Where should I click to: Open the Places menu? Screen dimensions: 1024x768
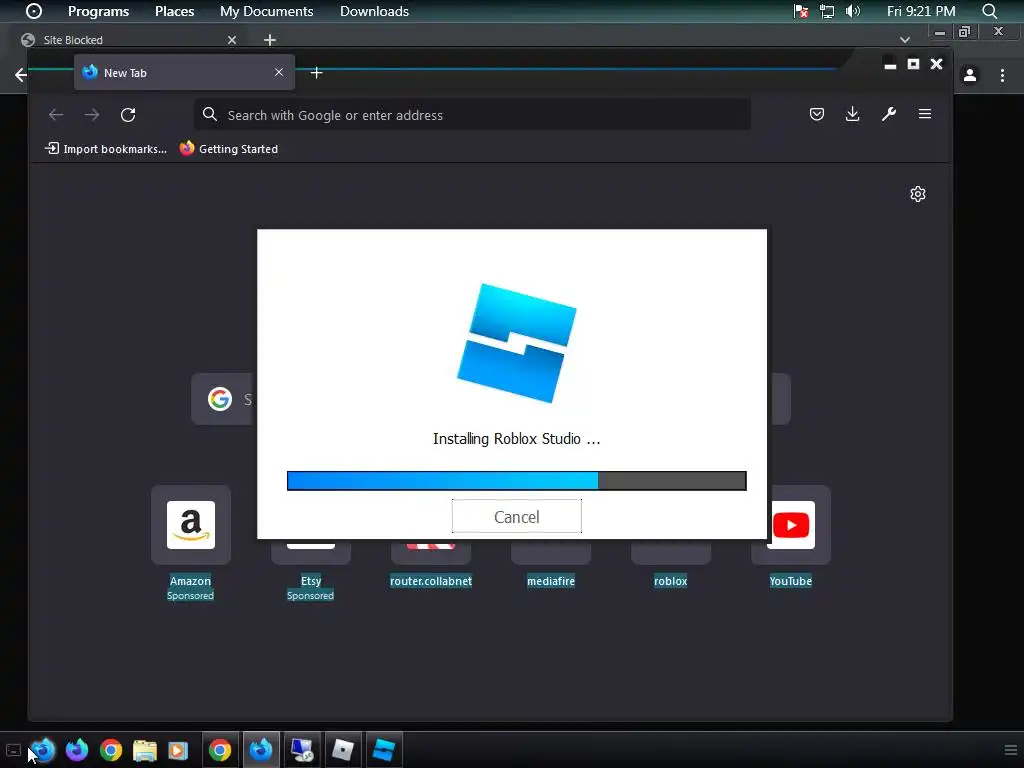174,11
